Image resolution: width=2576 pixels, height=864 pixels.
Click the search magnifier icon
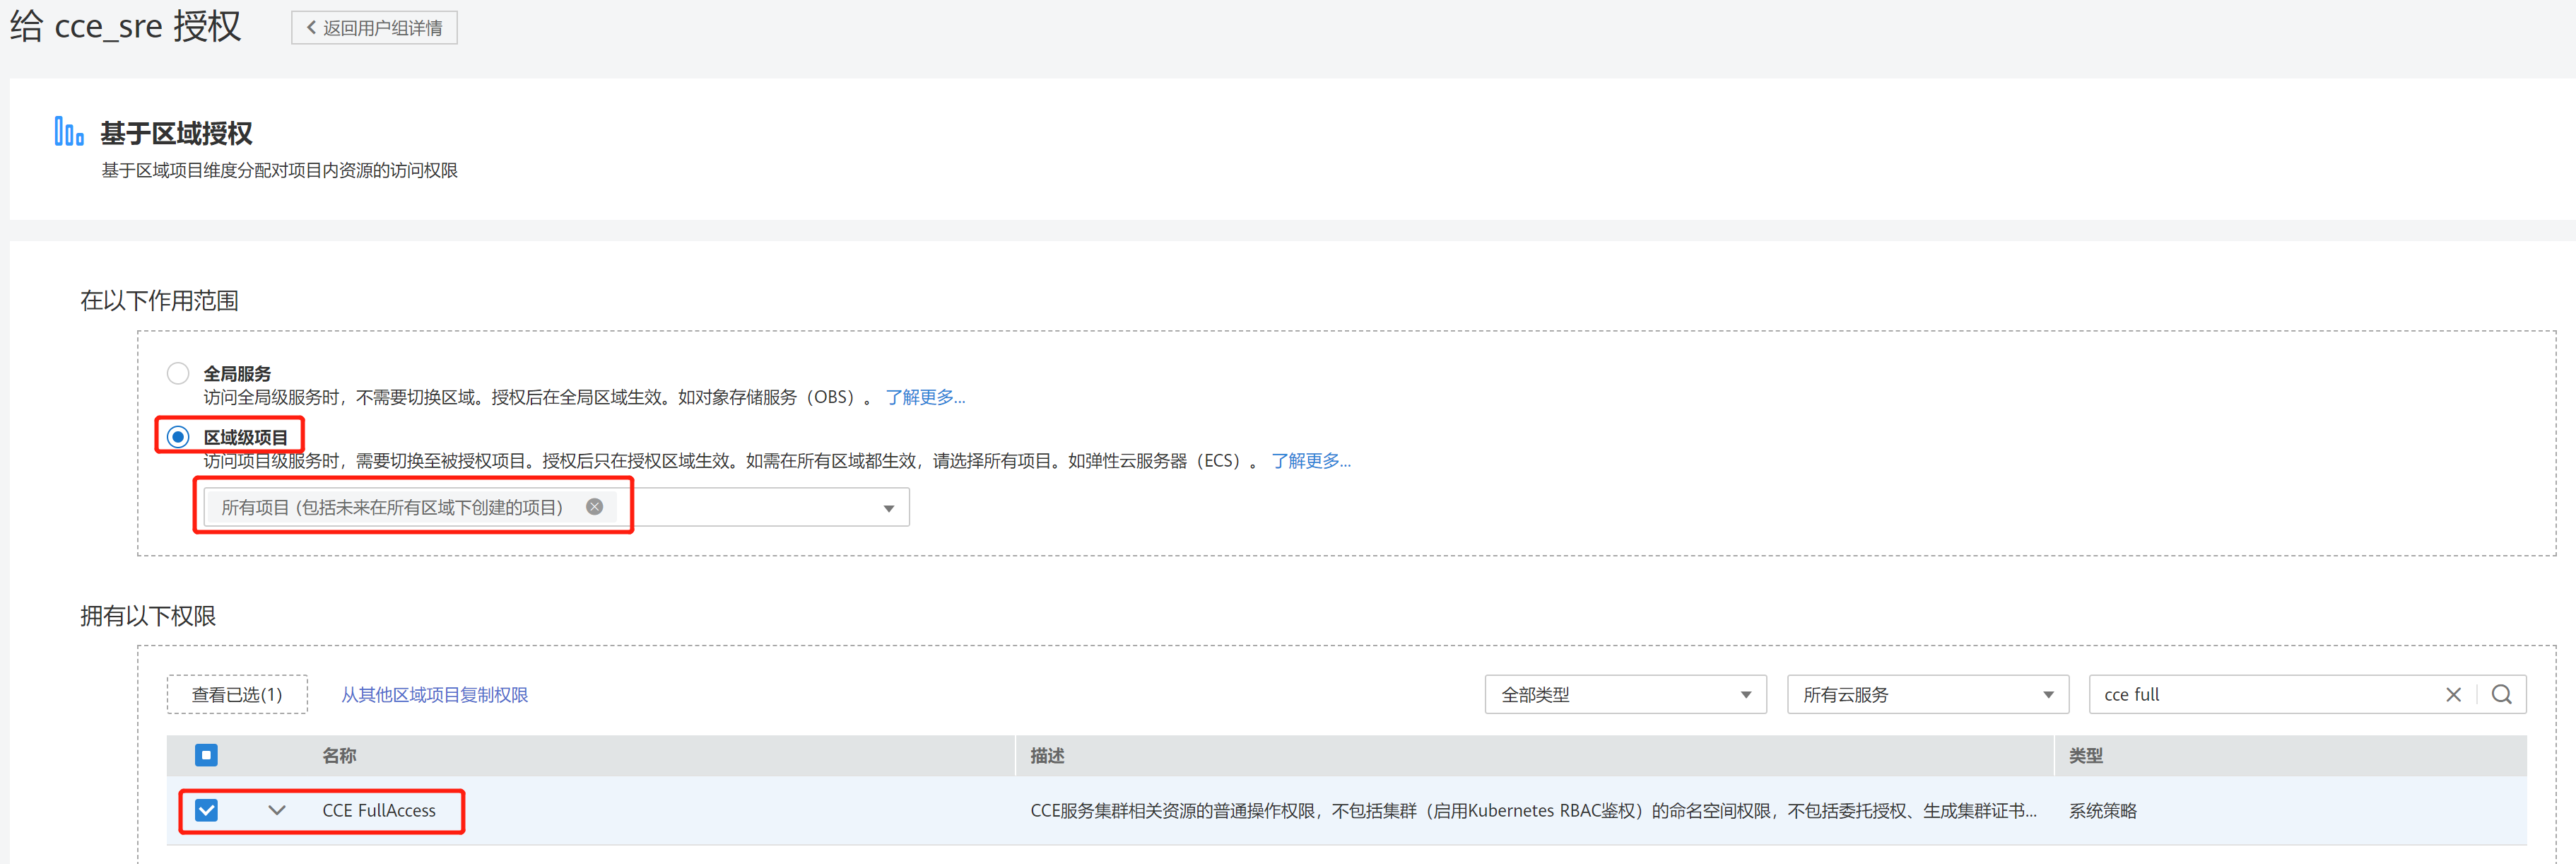point(2501,694)
